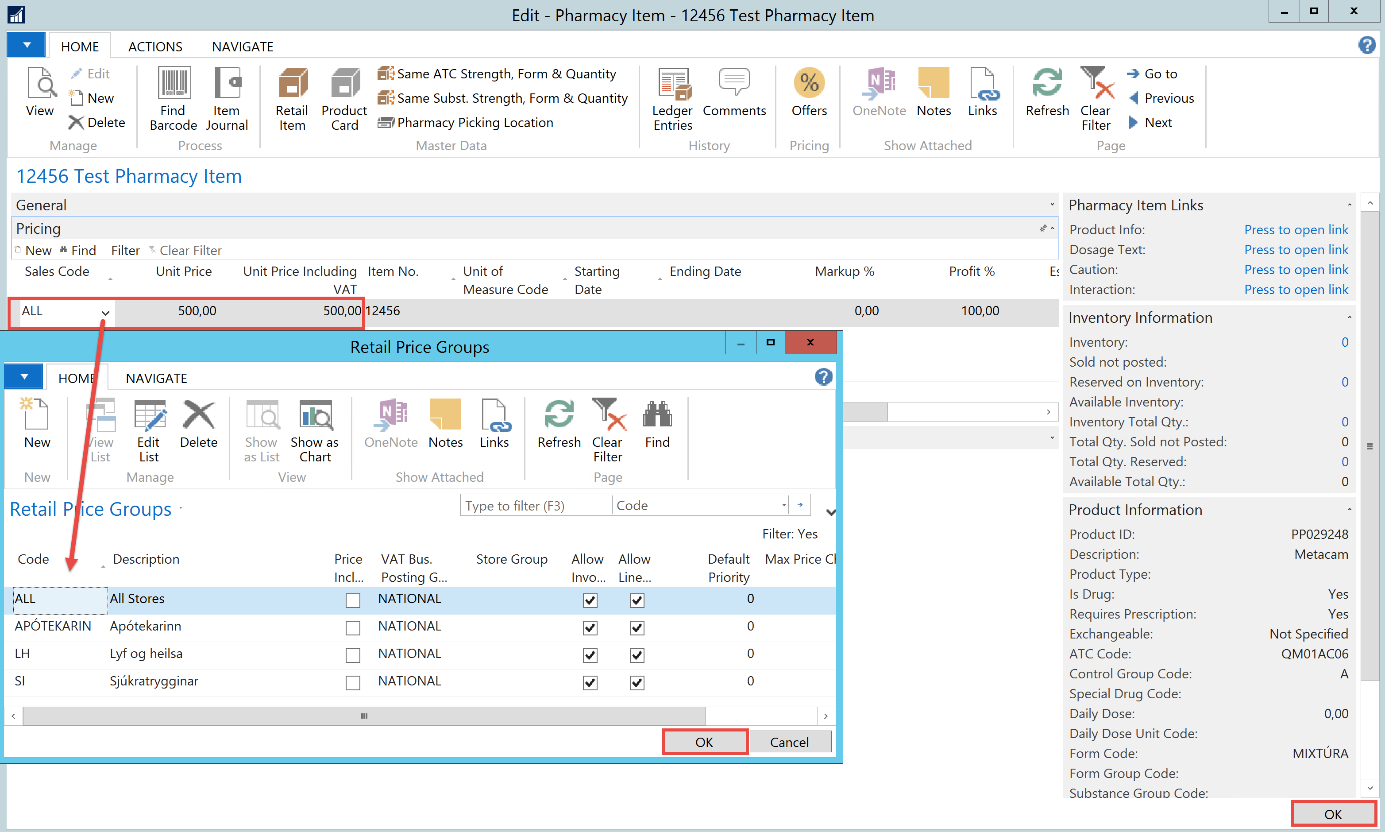
Task: Open the NAVIGATE tab in Retail Price Groups
Action: 156,378
